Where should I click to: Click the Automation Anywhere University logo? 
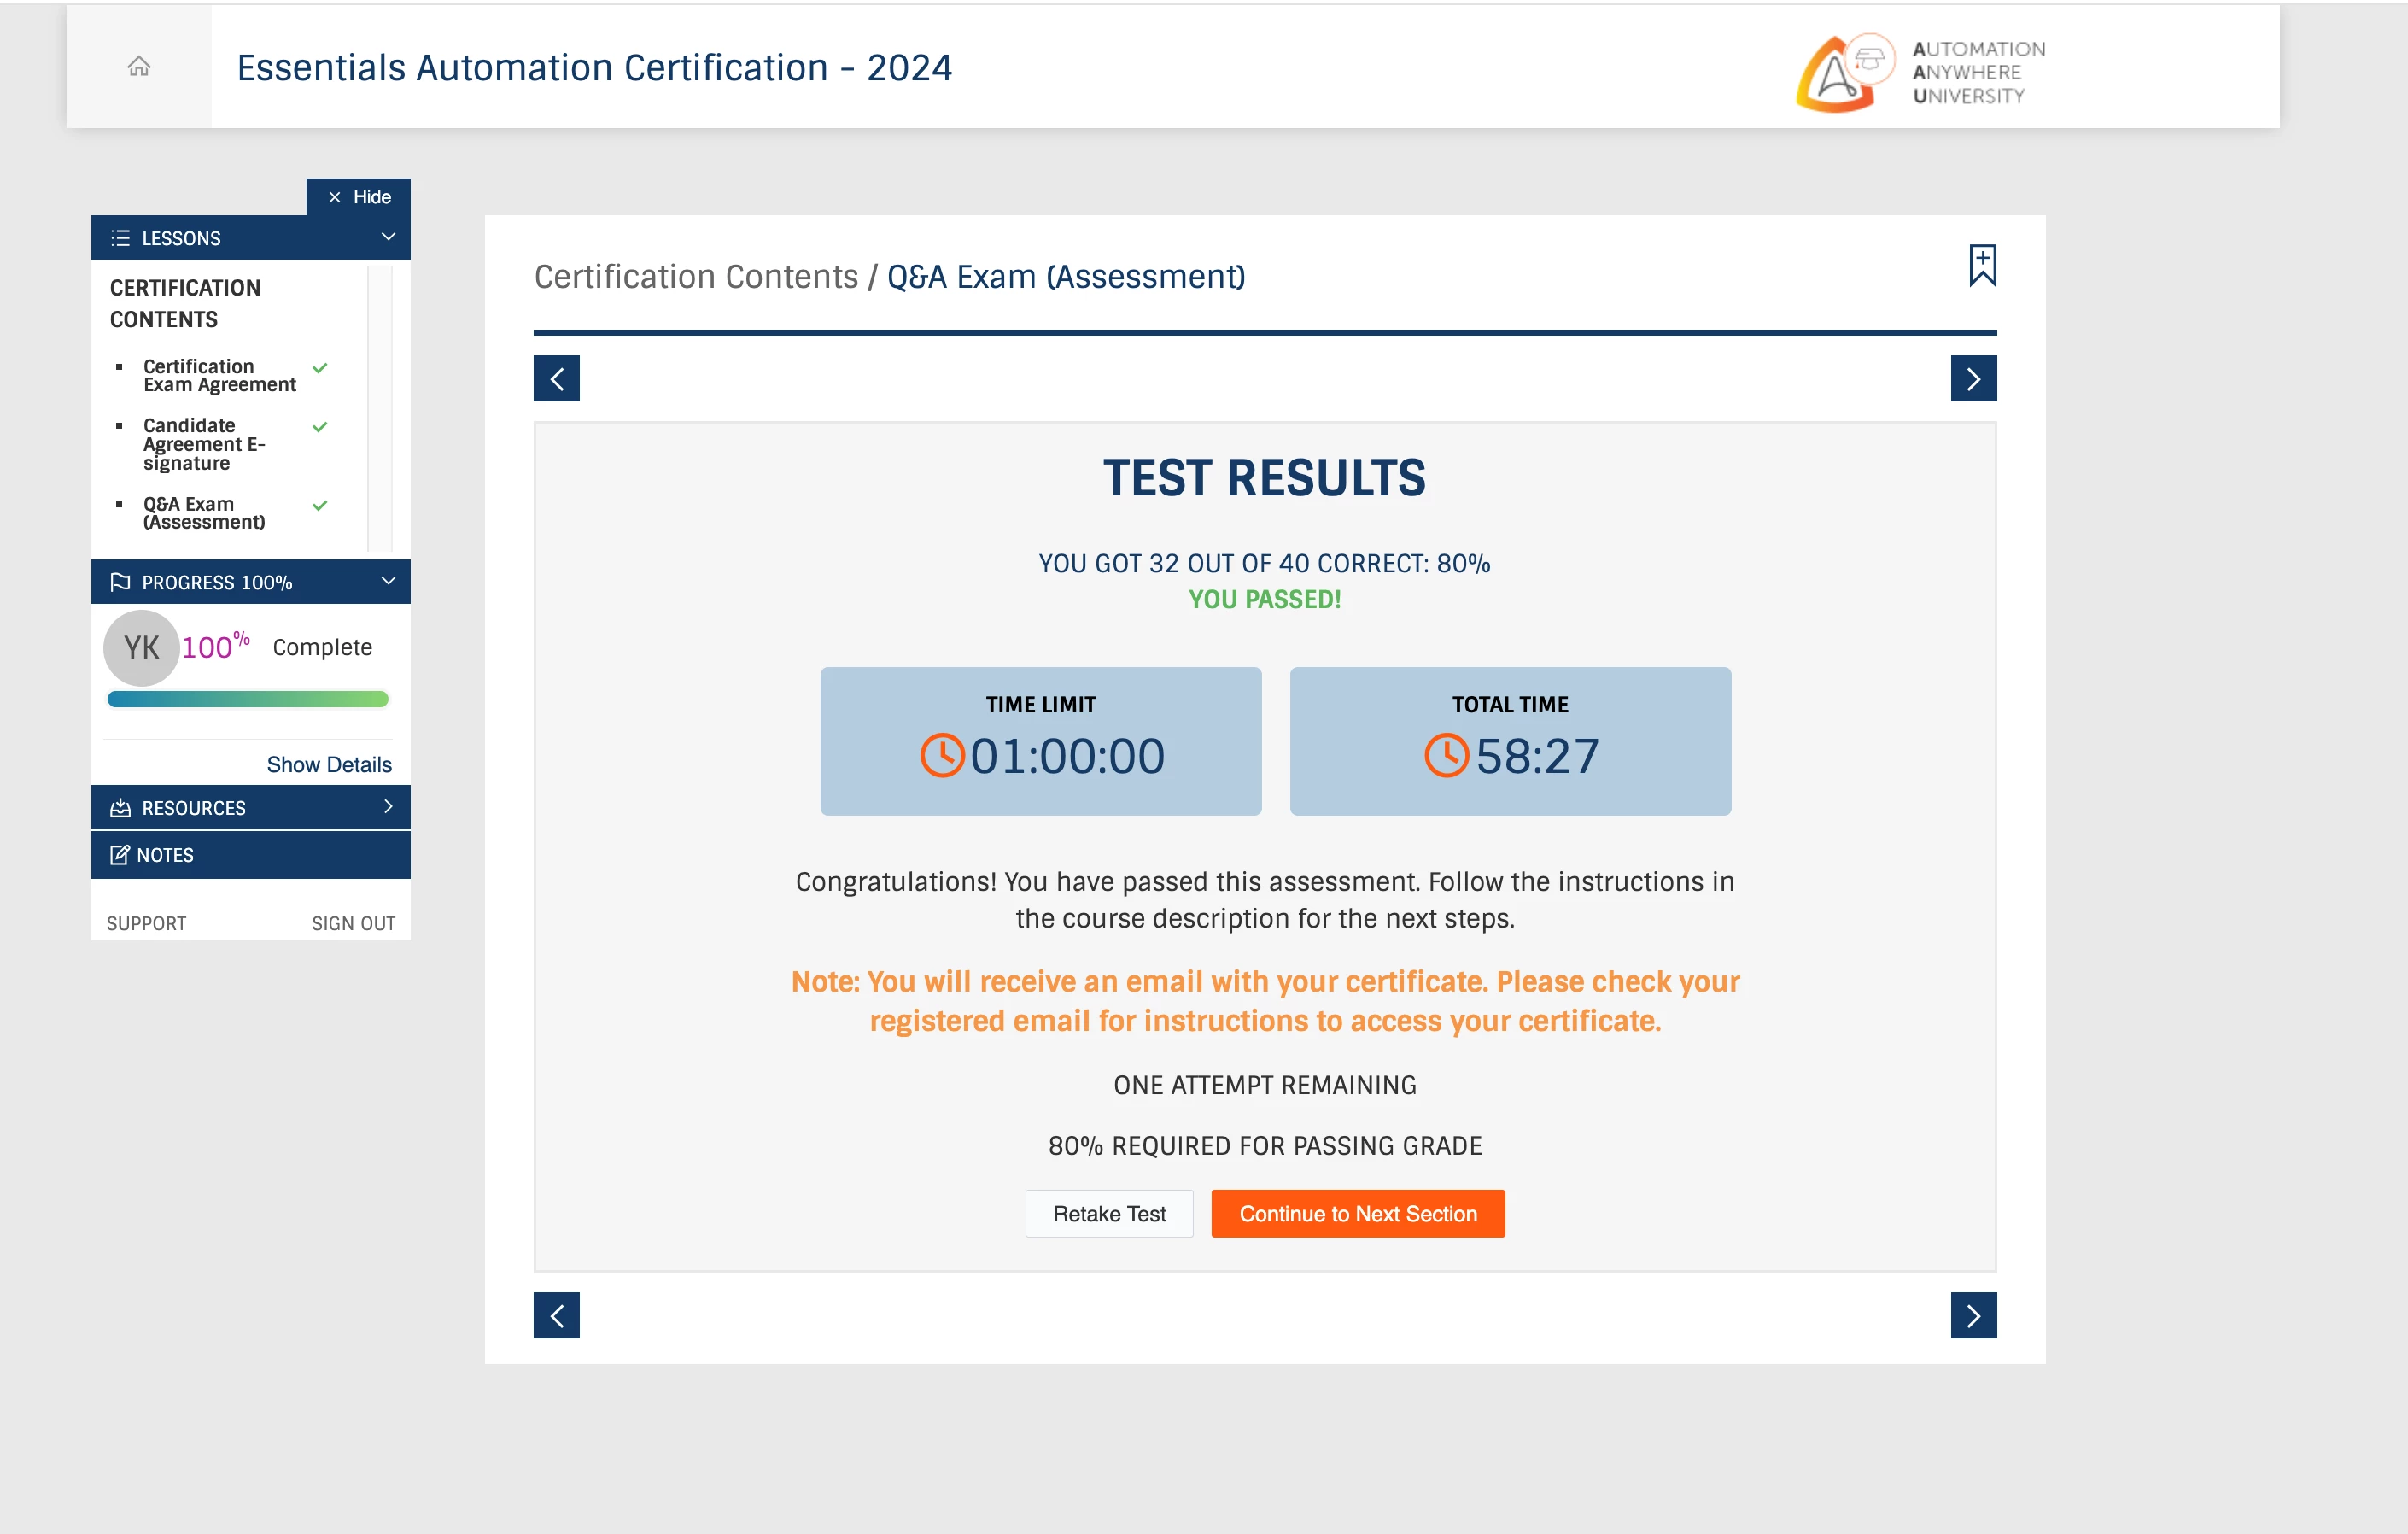[1919, 72]
